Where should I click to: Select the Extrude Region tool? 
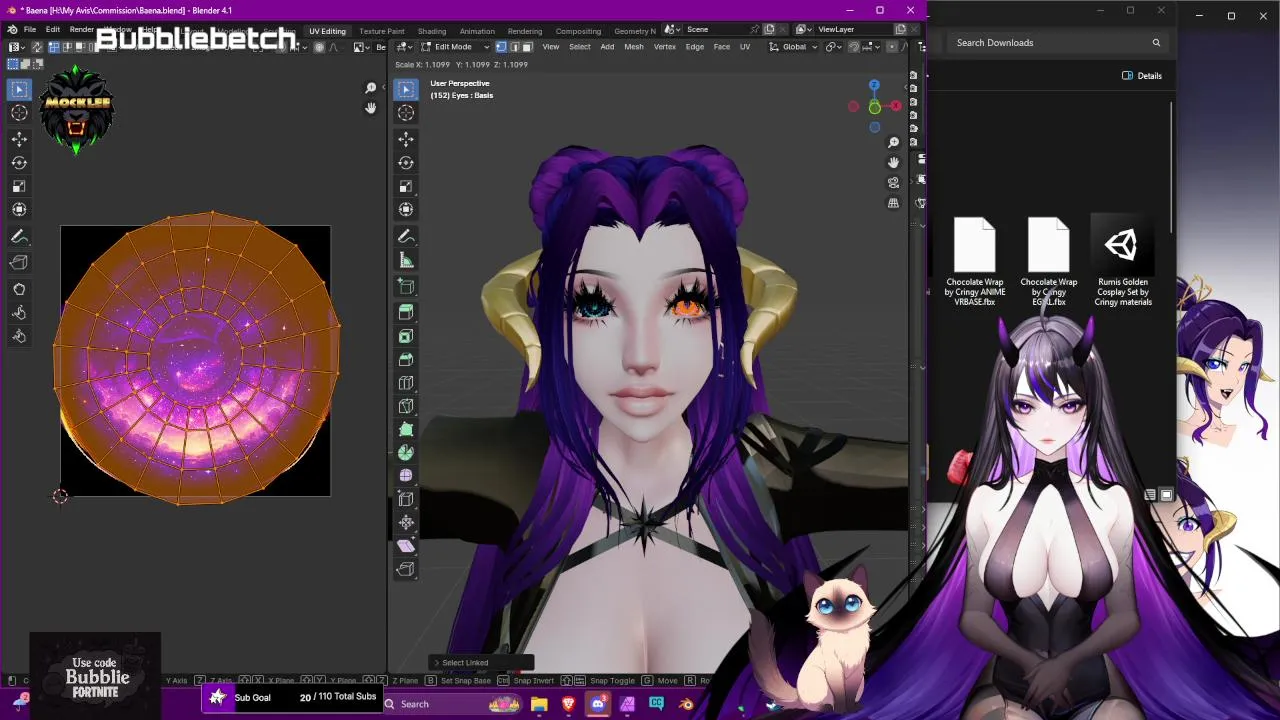406,313
